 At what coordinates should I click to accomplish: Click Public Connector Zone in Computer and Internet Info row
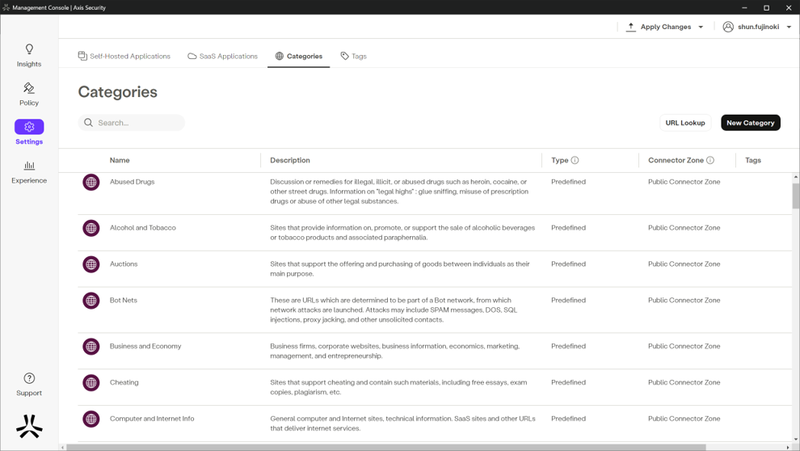click(684, 418)
